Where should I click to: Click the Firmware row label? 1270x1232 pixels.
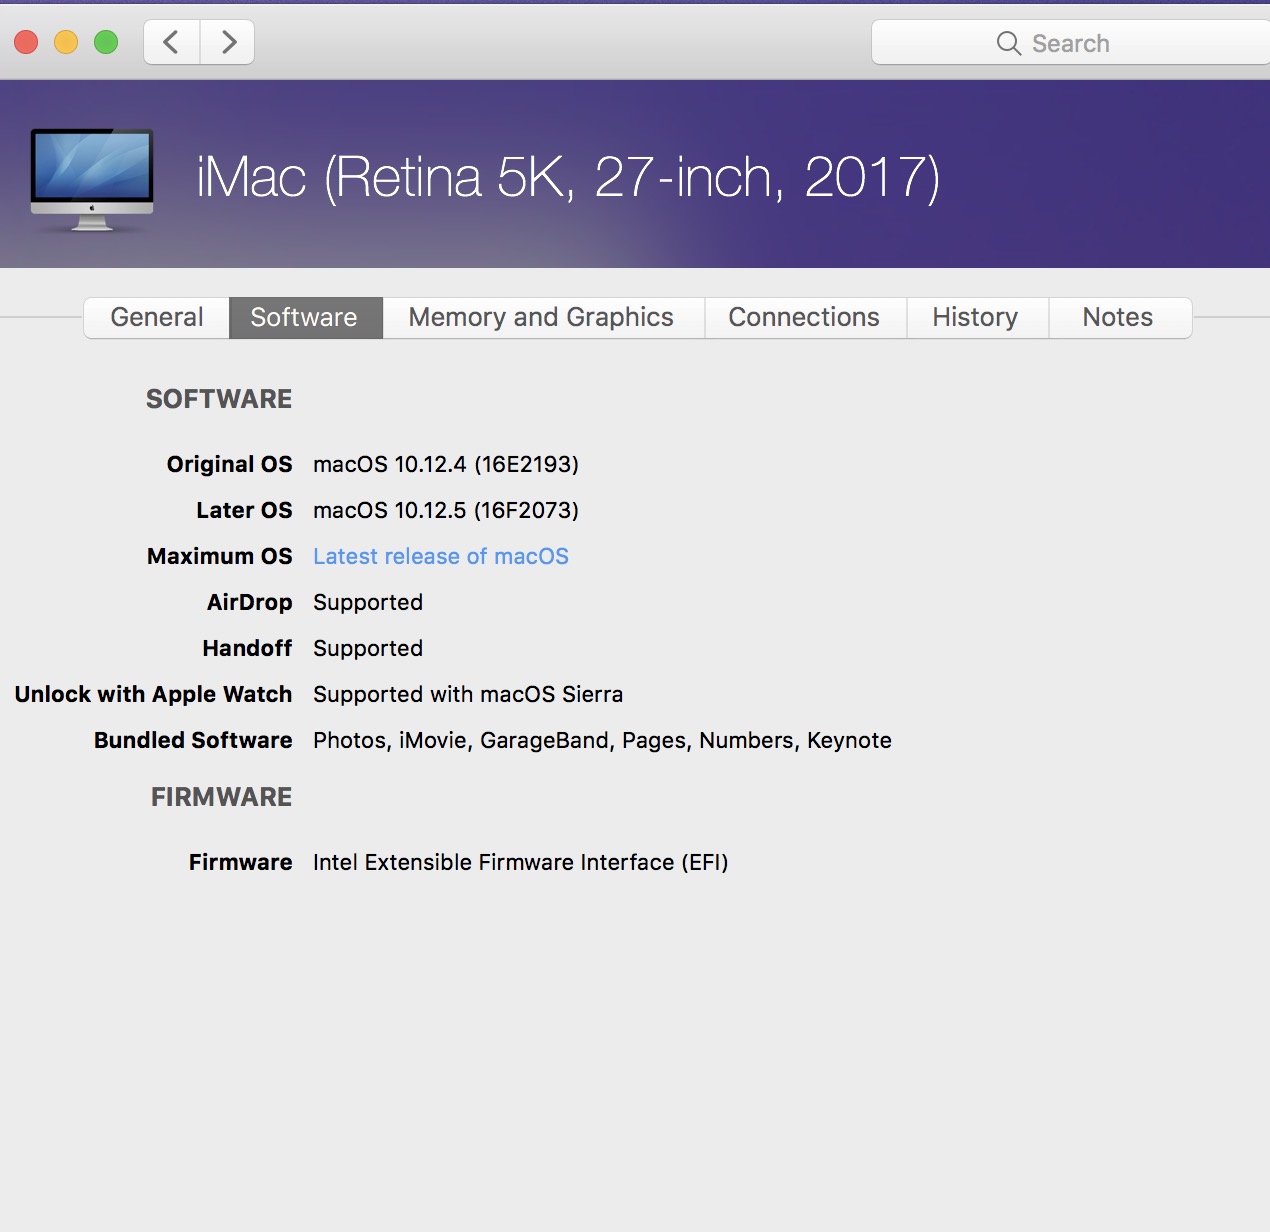pyautogui.click(x=241, y=862)
